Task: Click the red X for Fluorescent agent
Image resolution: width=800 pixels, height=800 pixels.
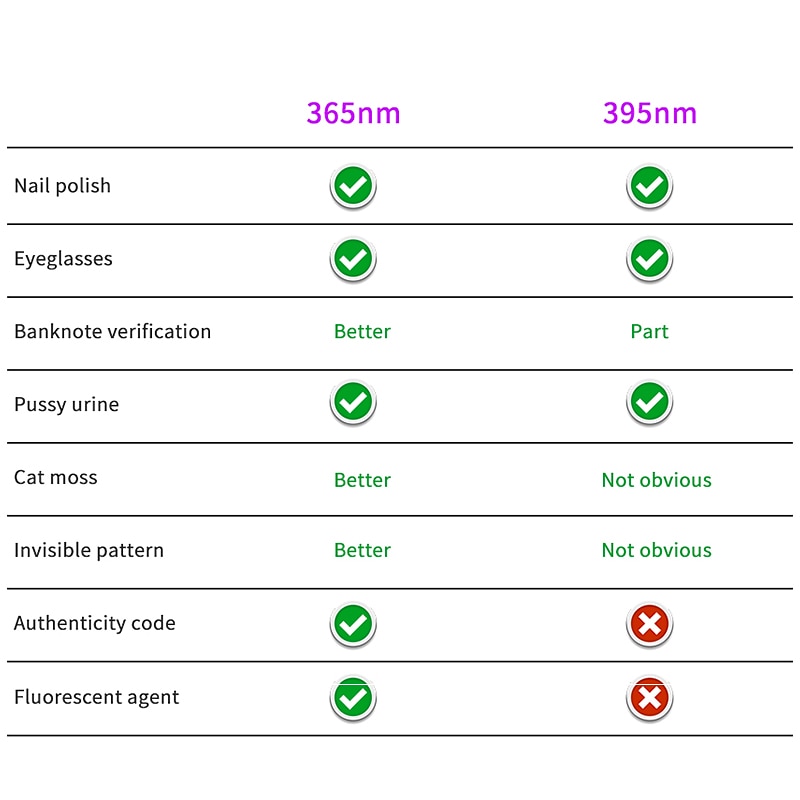Action: [x=649, y=697]
